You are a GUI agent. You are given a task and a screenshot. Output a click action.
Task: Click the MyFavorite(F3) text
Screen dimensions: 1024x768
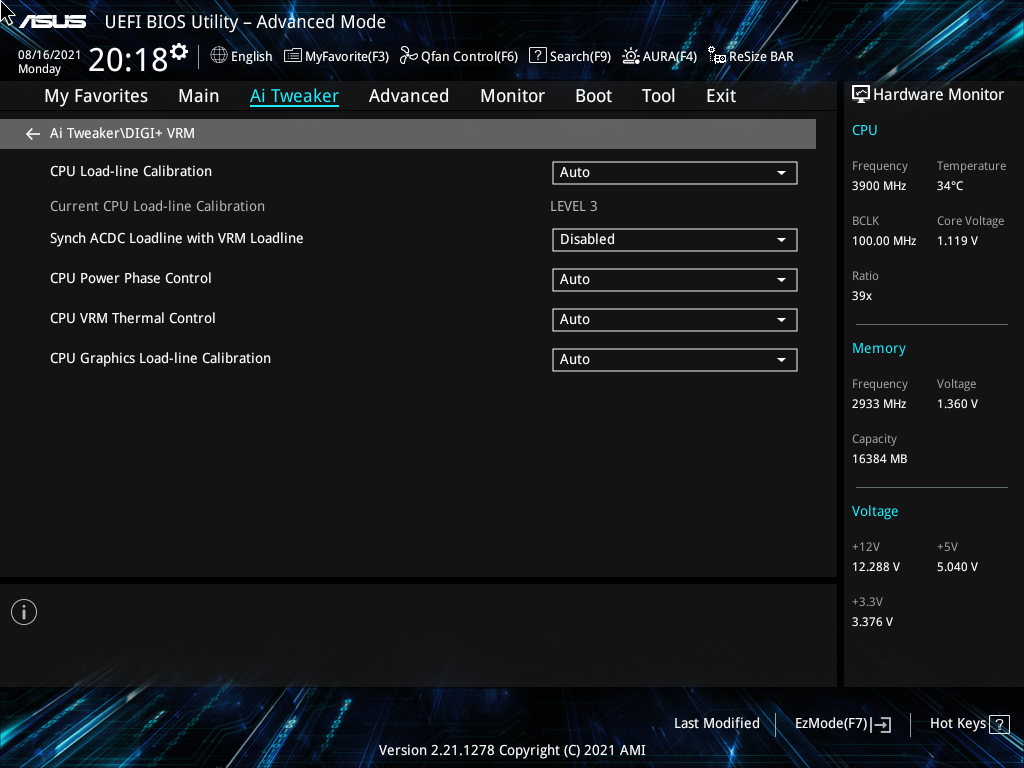pos(347,57)
